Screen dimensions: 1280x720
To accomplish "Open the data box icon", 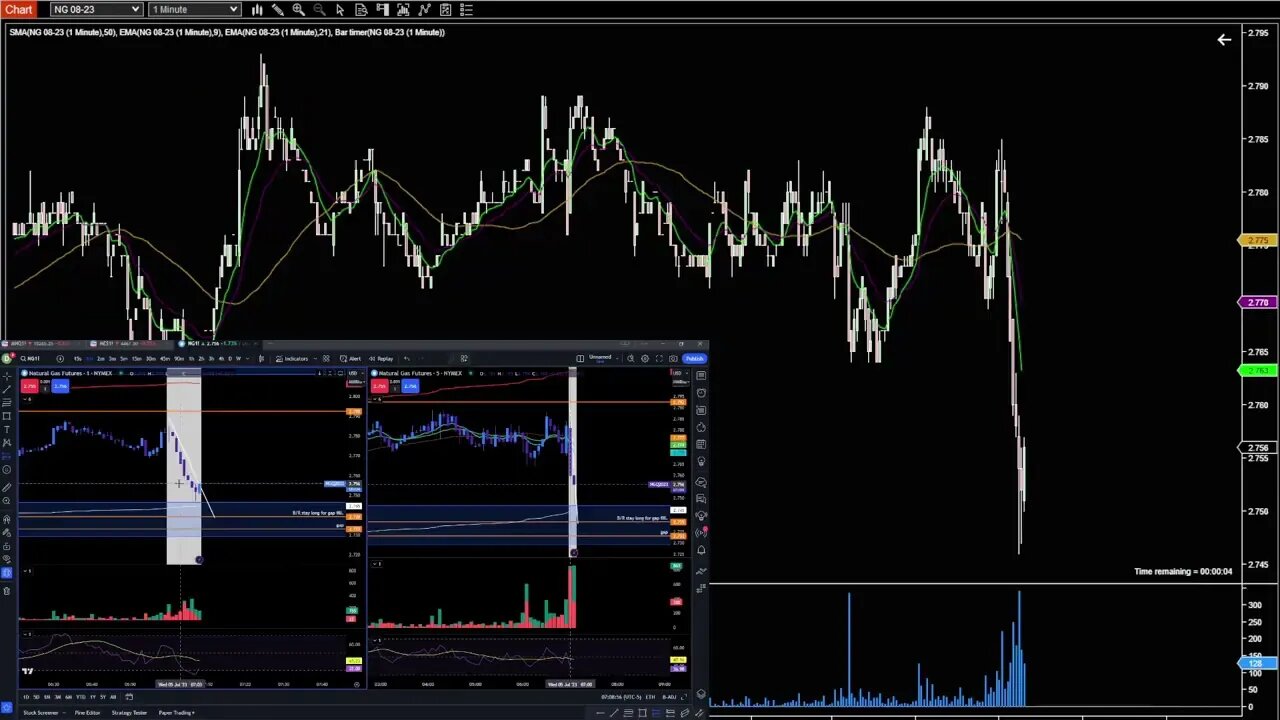I will (x=361, y=9).
